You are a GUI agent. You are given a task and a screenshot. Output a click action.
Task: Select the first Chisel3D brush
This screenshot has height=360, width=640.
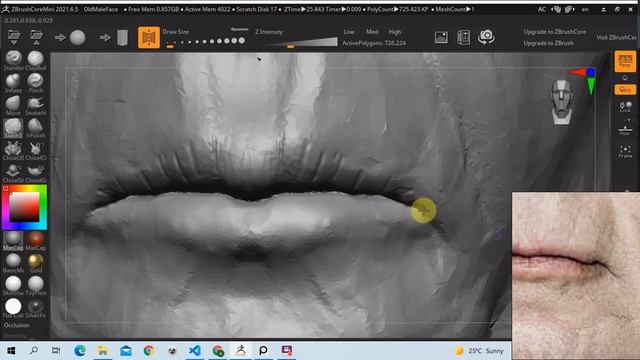(13, 151)
